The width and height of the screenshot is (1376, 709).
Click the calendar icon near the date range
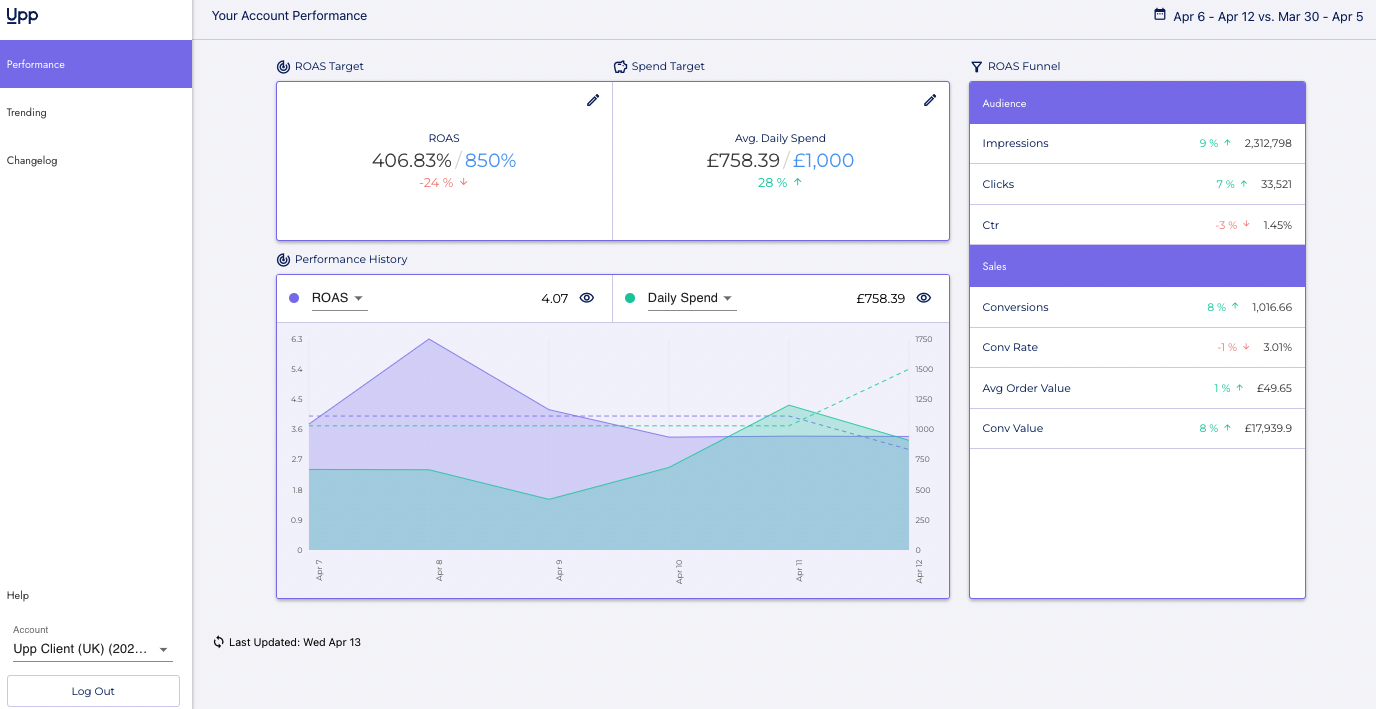[x=1162, y=16]
